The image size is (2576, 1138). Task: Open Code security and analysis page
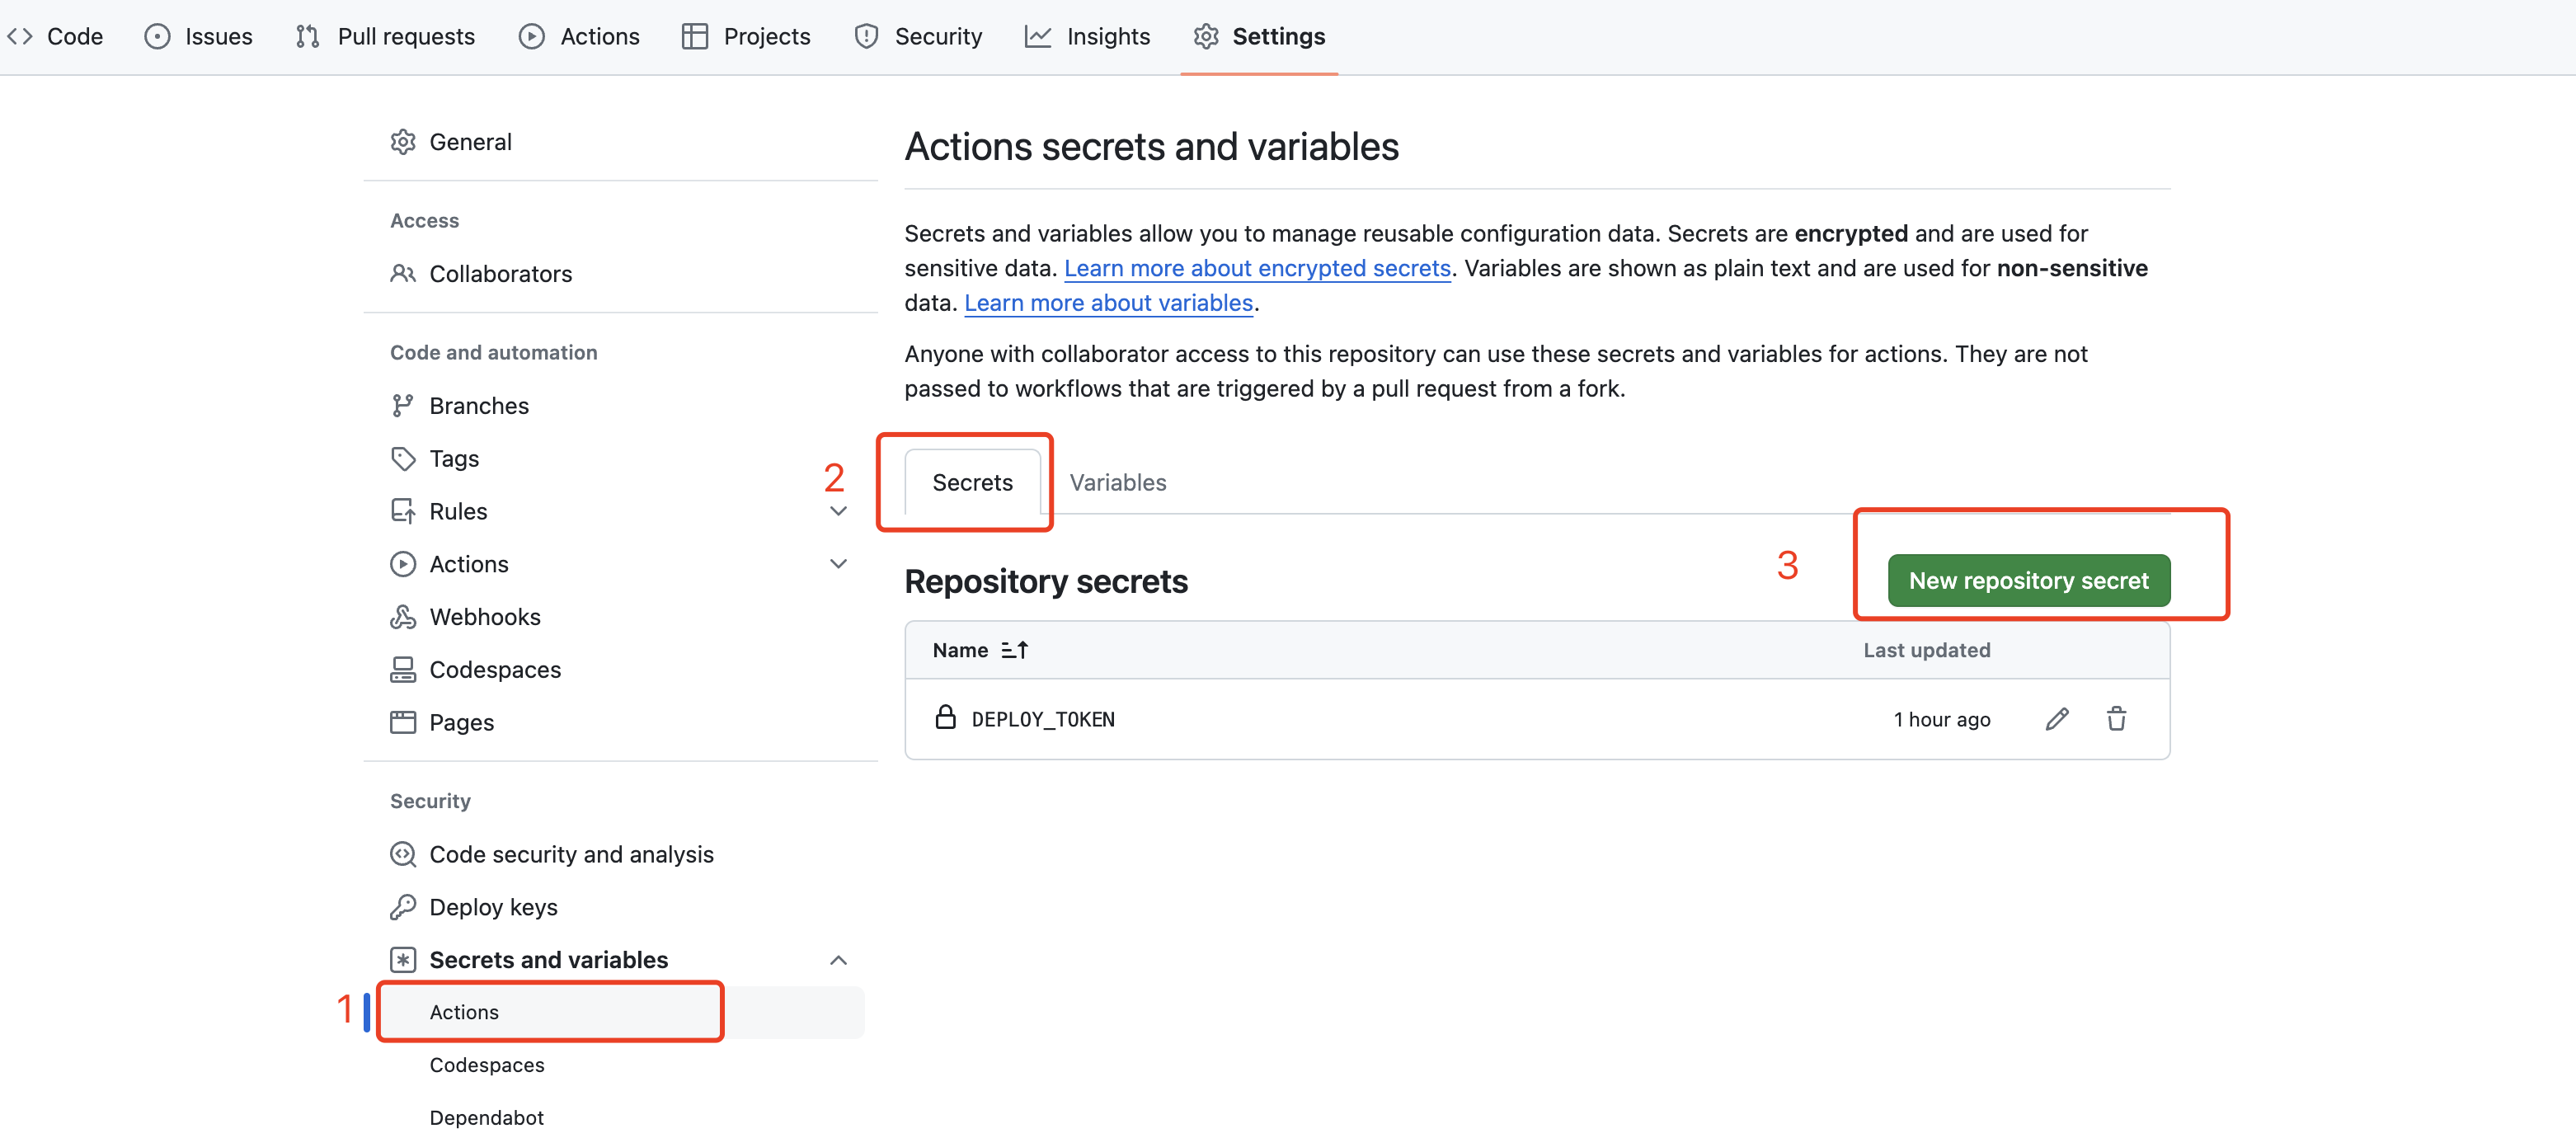[571, 854]
